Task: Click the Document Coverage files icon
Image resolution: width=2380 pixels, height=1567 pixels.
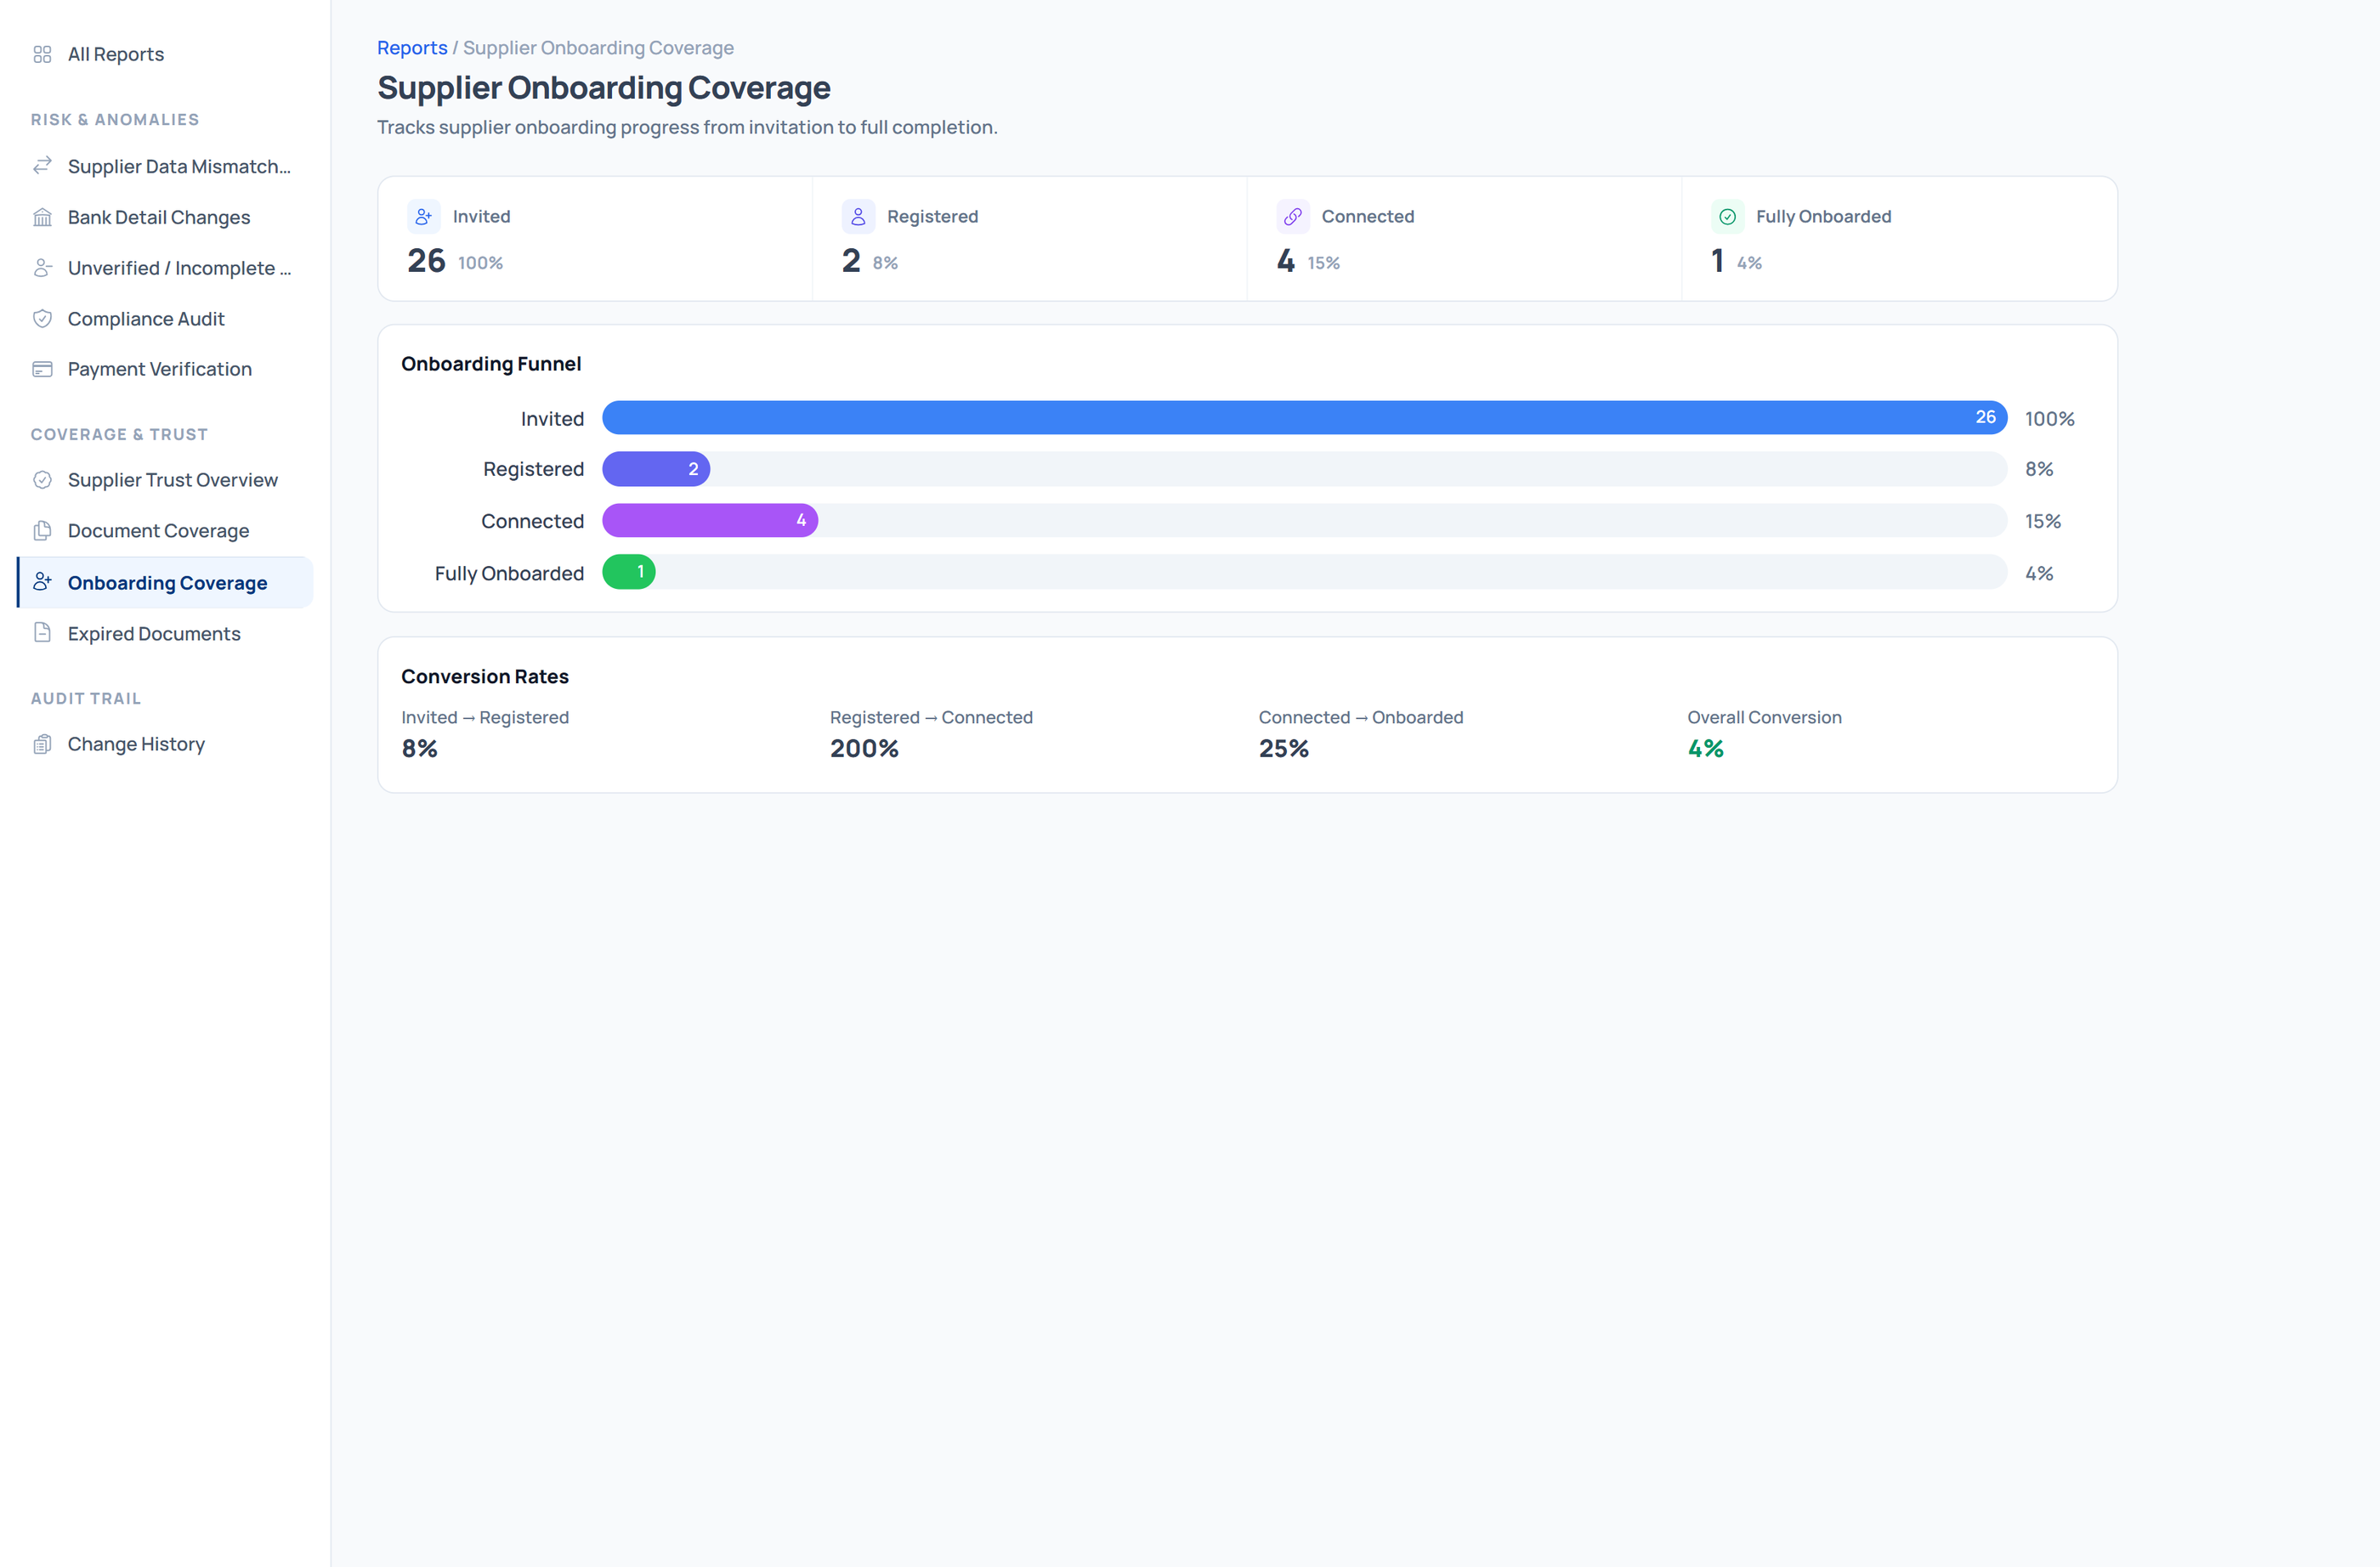Action: (42, 531)
